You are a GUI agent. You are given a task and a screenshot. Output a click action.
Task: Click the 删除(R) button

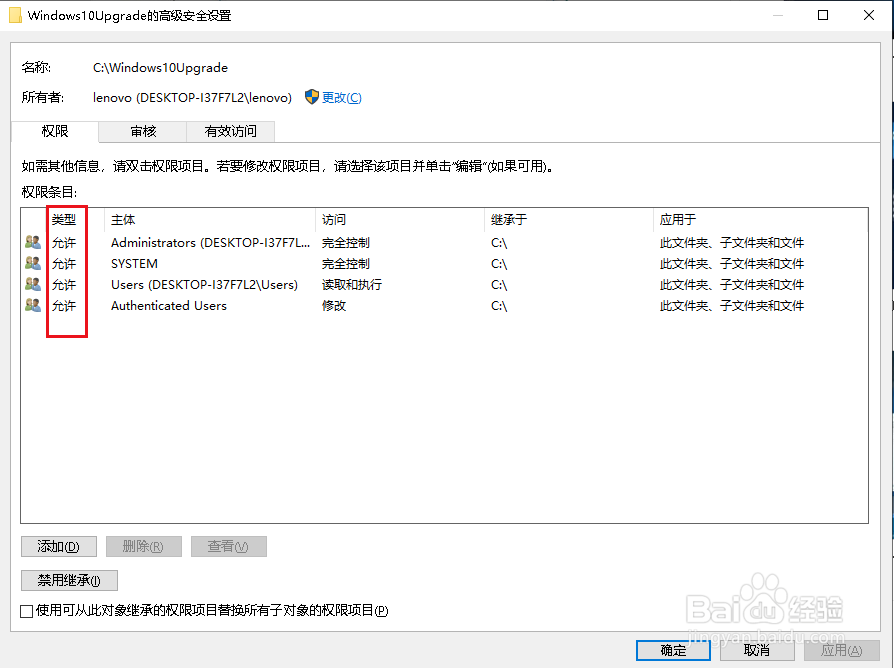[x=143, y=546]
